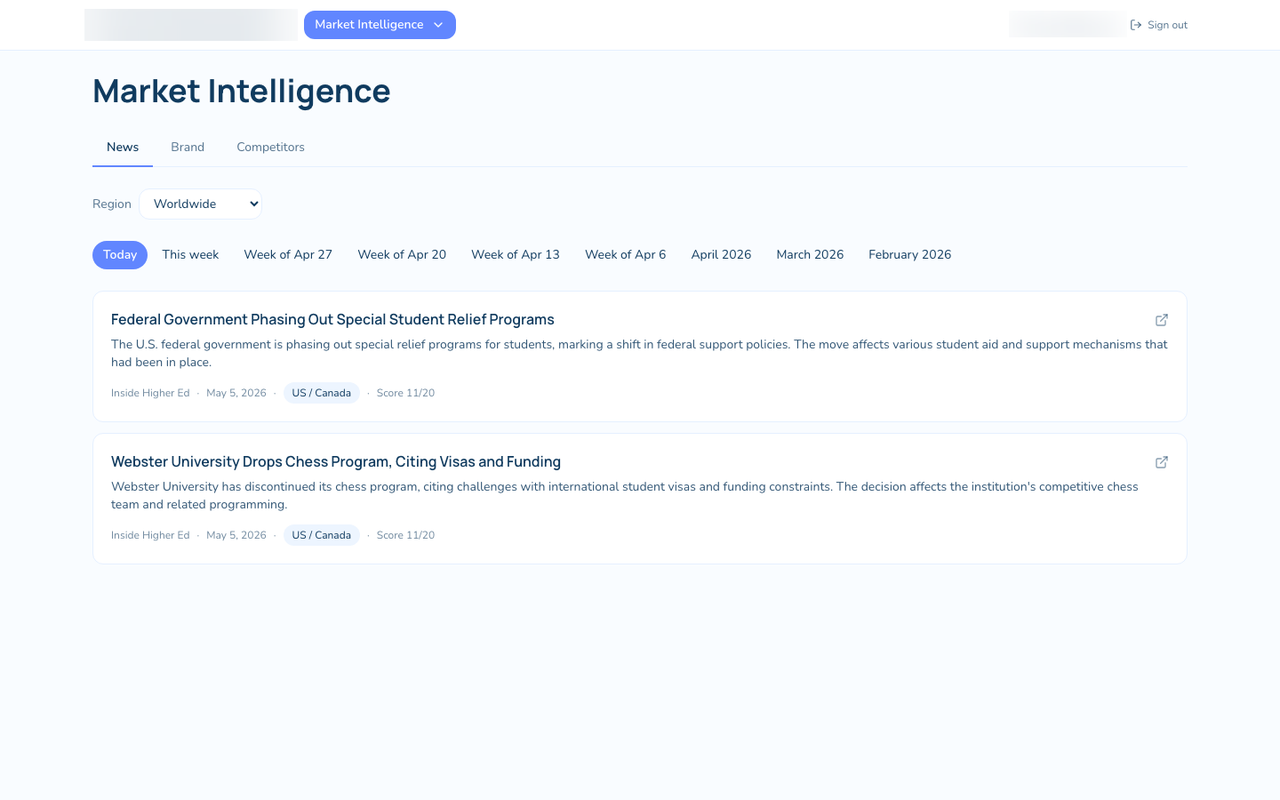
Task: Show February 2026 news
Action: coord(910,255)
